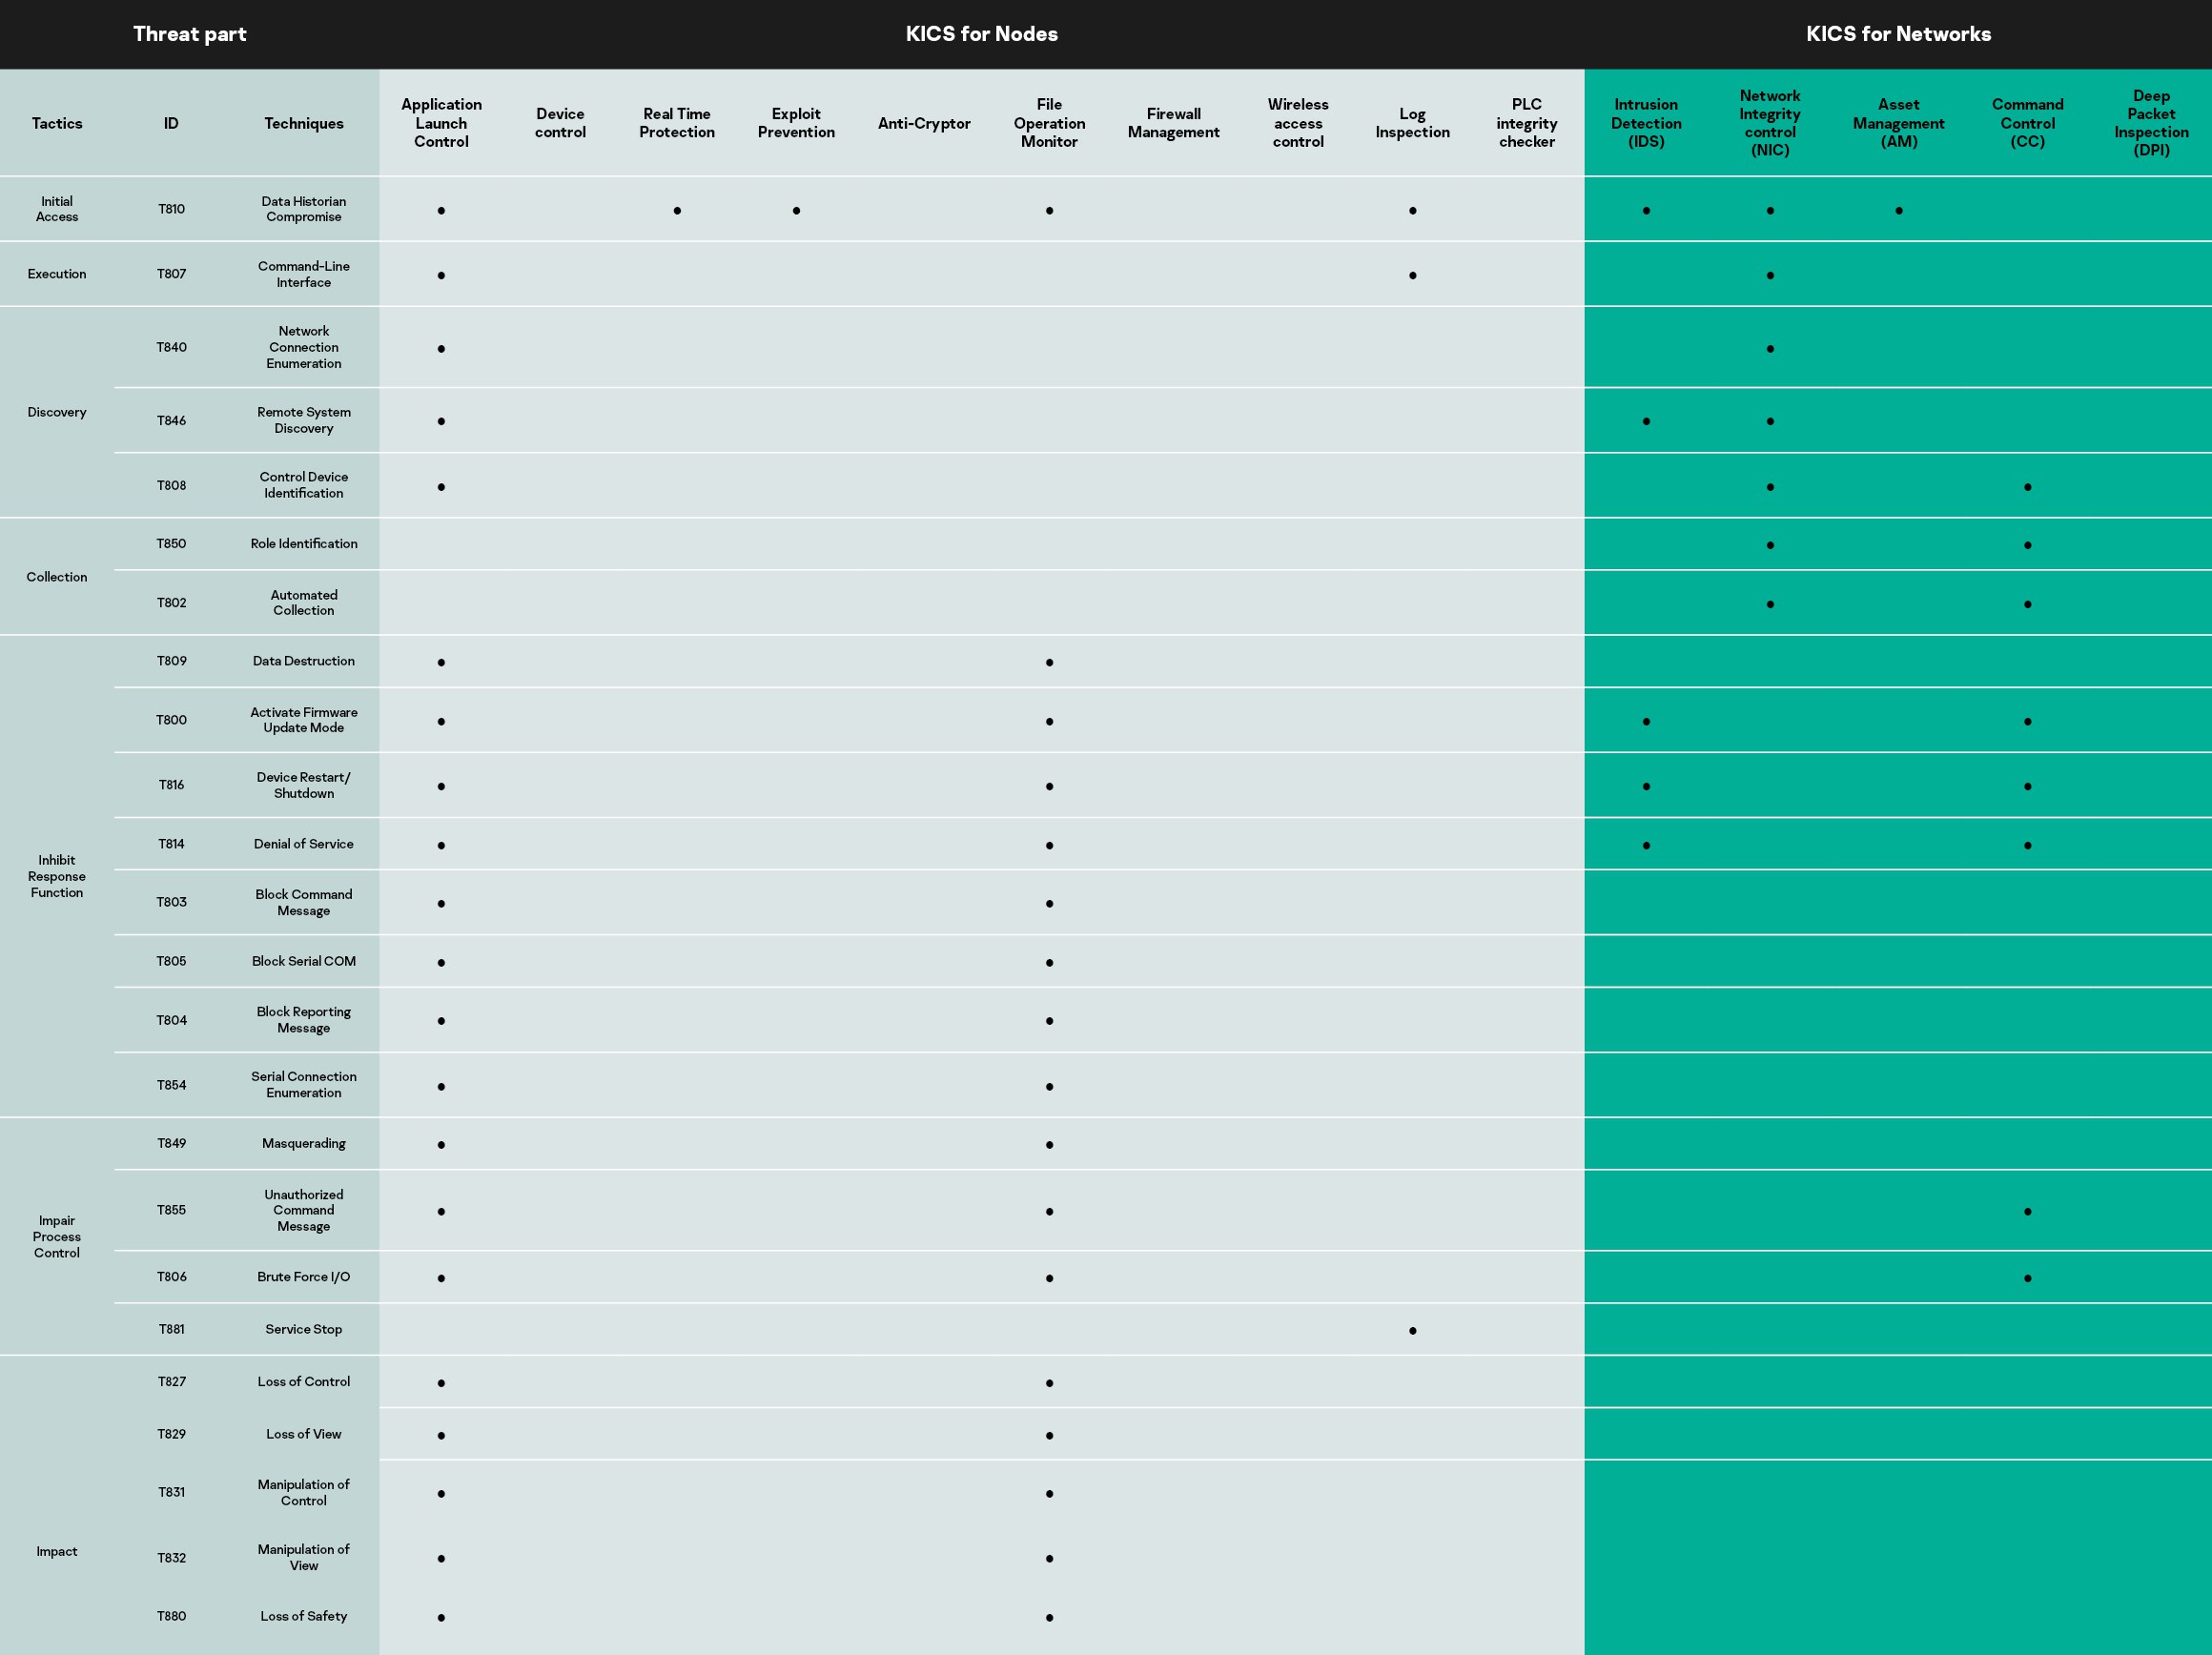Click Application Launch Control column header
Image resolution: width=2212 pixels, height=1655 pixels.
[x=441, y=123]
